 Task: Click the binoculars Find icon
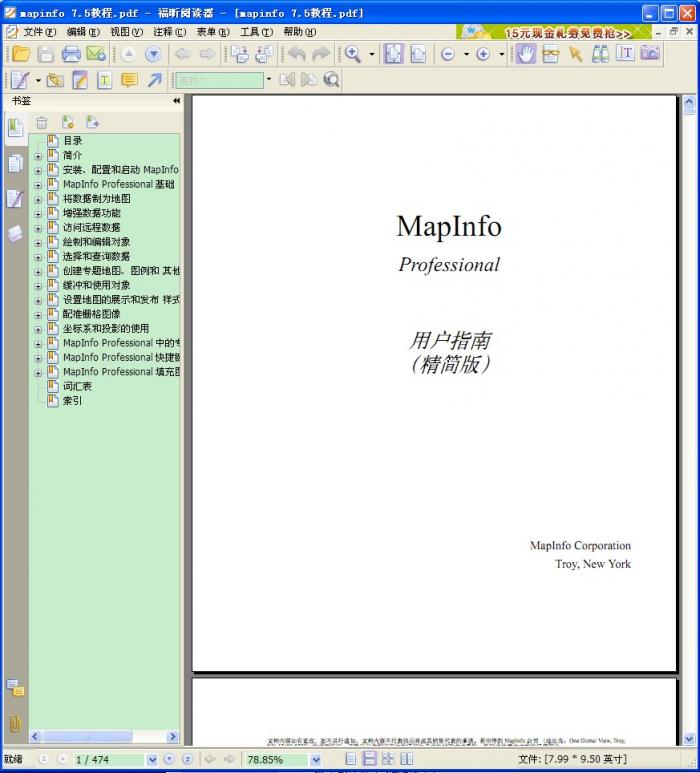coord(600,54)
